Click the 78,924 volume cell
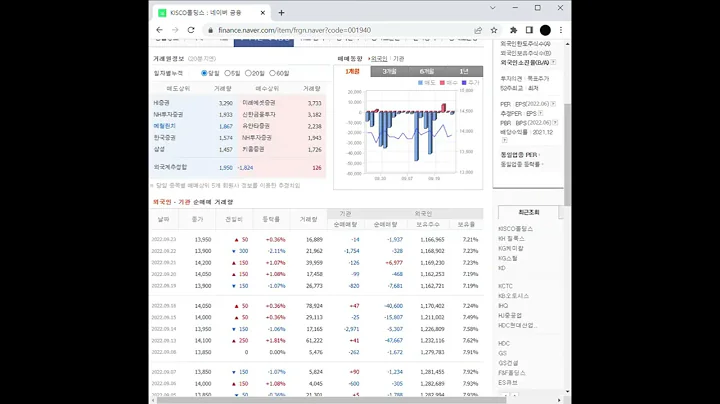Image resolution: width=720 pixels, height=404 pixels. pos(314,306)
